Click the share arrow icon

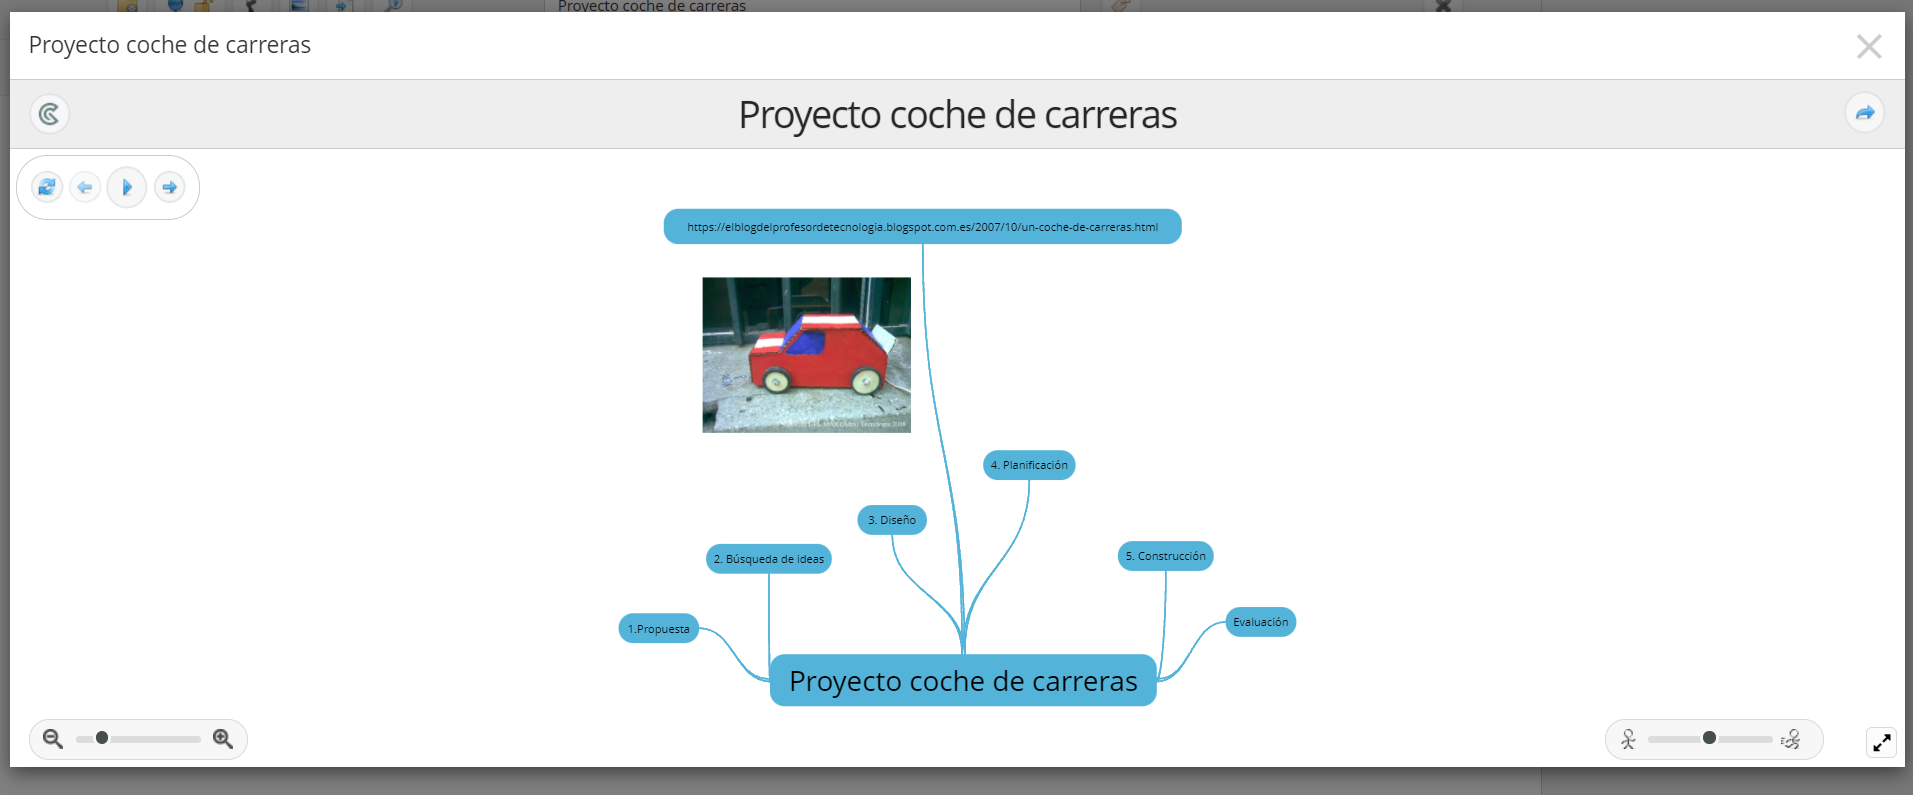point(1865,113)
